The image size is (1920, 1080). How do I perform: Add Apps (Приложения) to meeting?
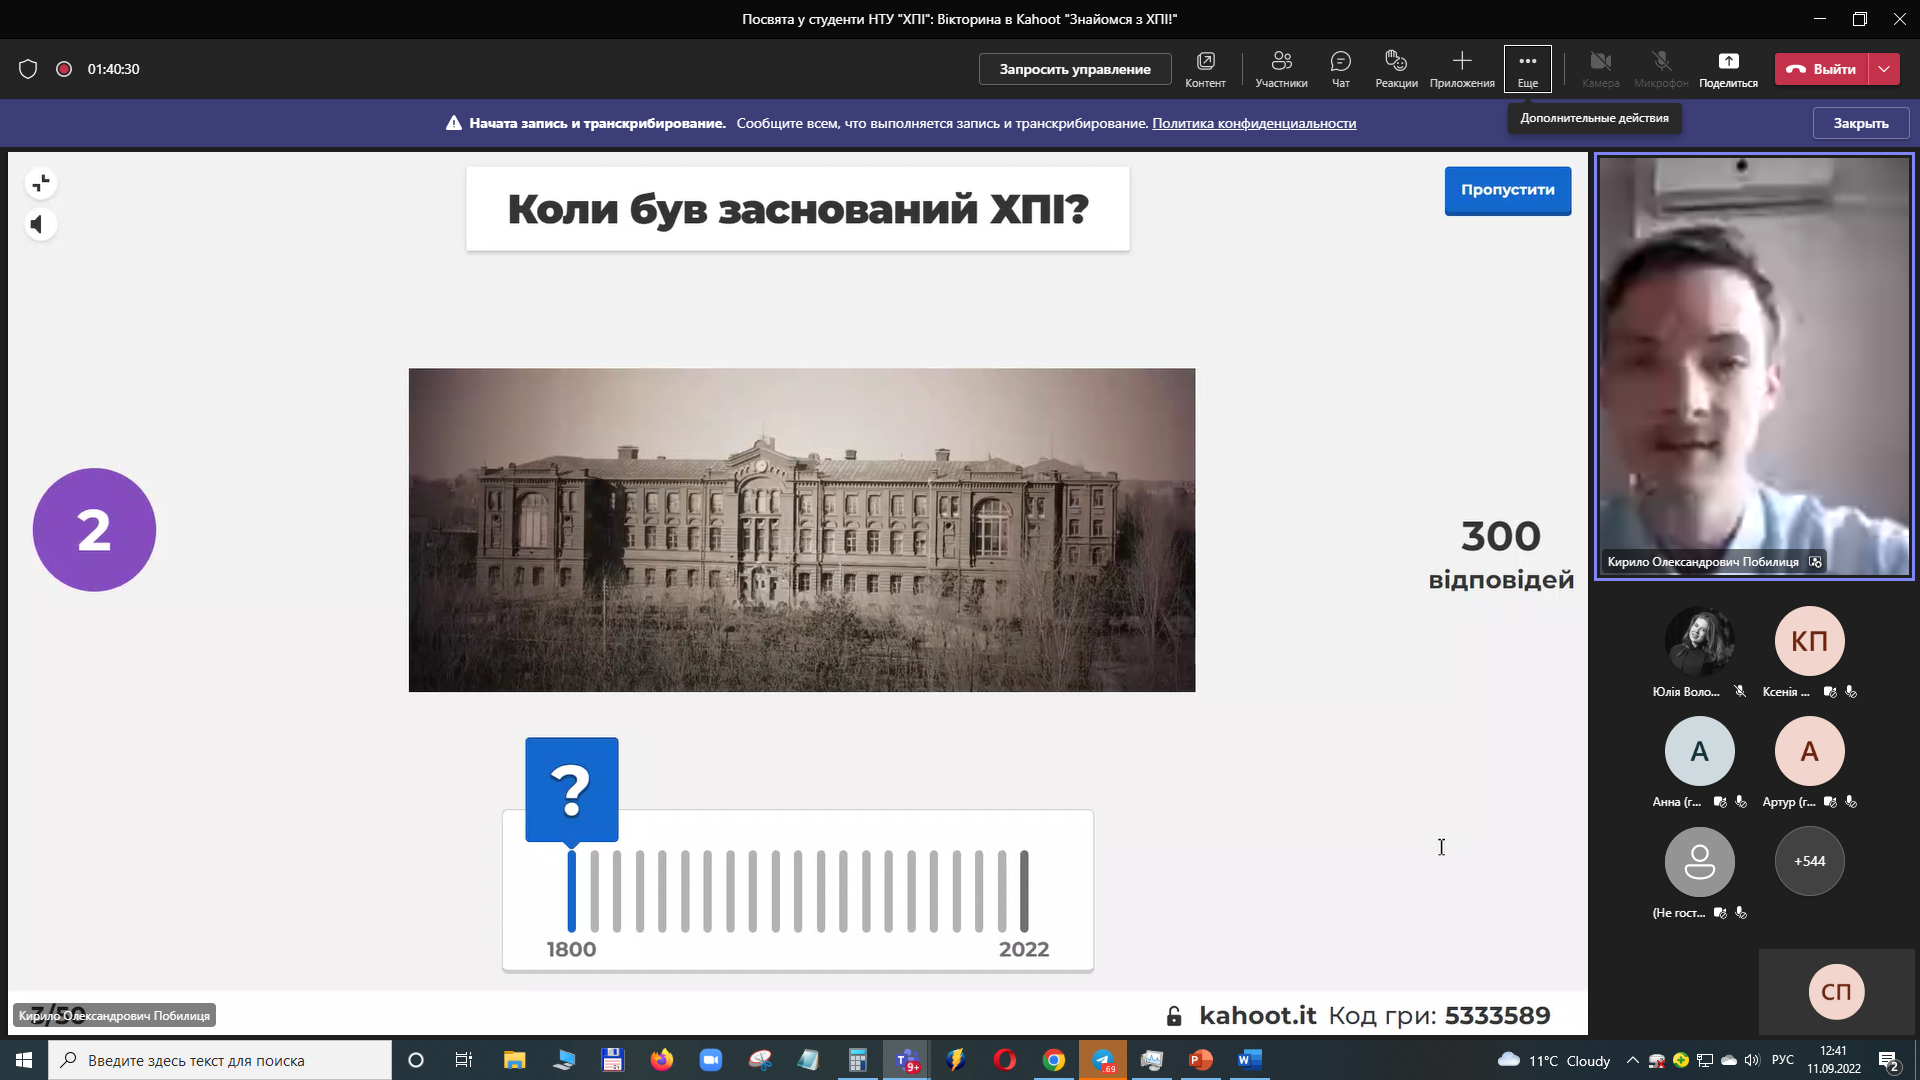tap(1462, 69)
